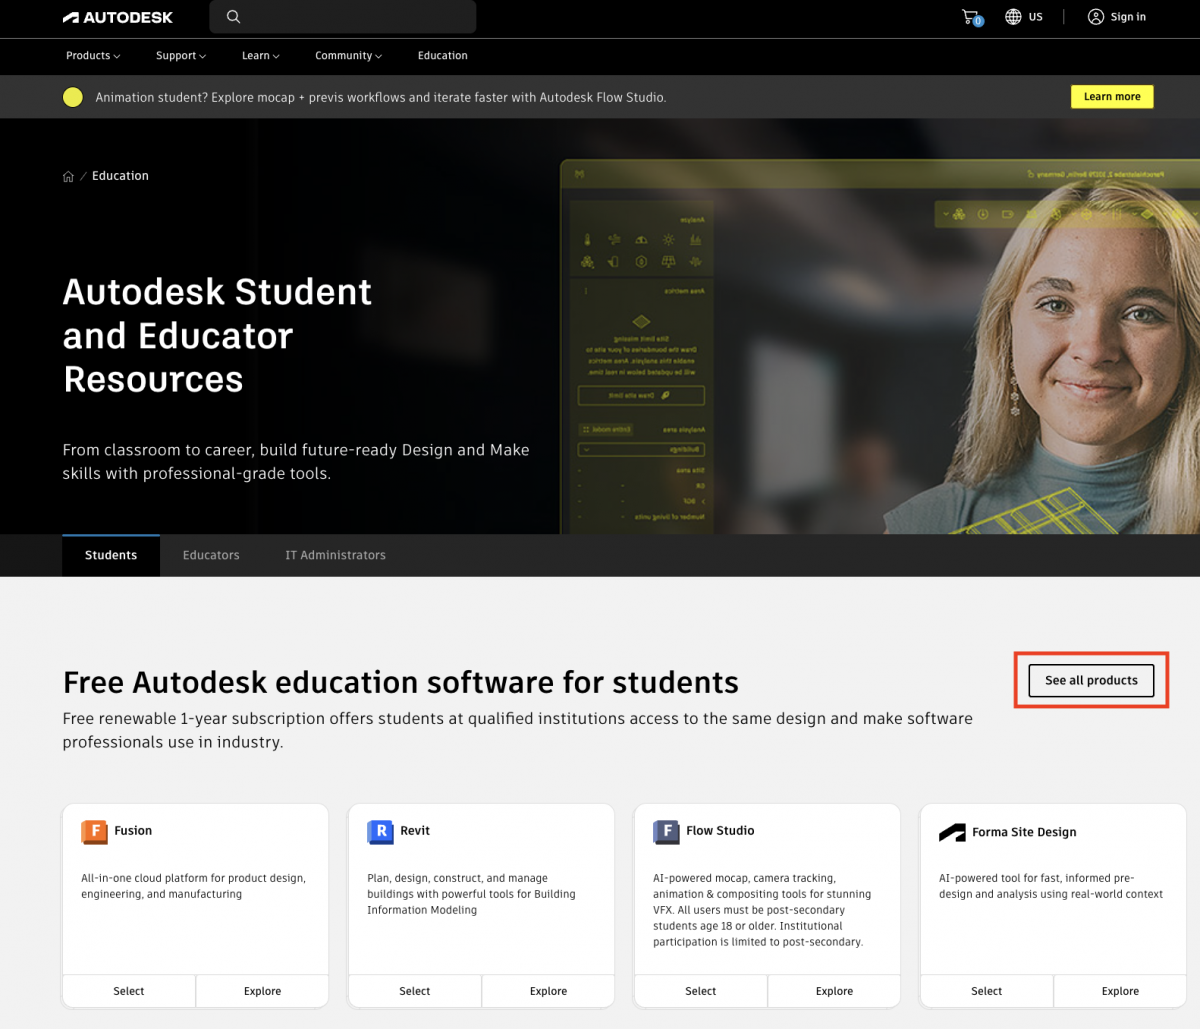The image size is (1200, 1029).
Task: Open the Education nav link
Action: pos(443,56)
